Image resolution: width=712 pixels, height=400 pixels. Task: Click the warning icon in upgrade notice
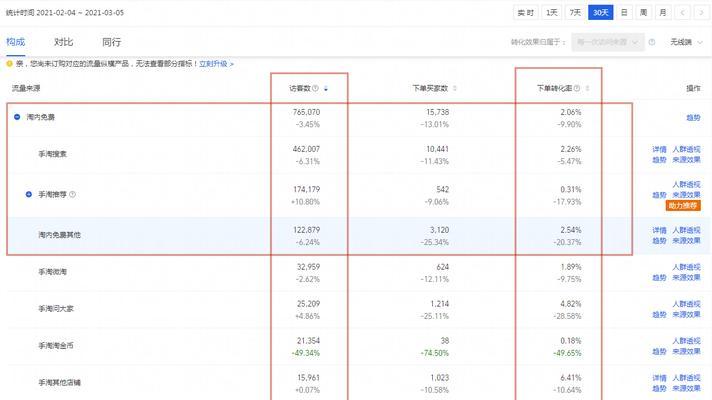click(10, 64)
